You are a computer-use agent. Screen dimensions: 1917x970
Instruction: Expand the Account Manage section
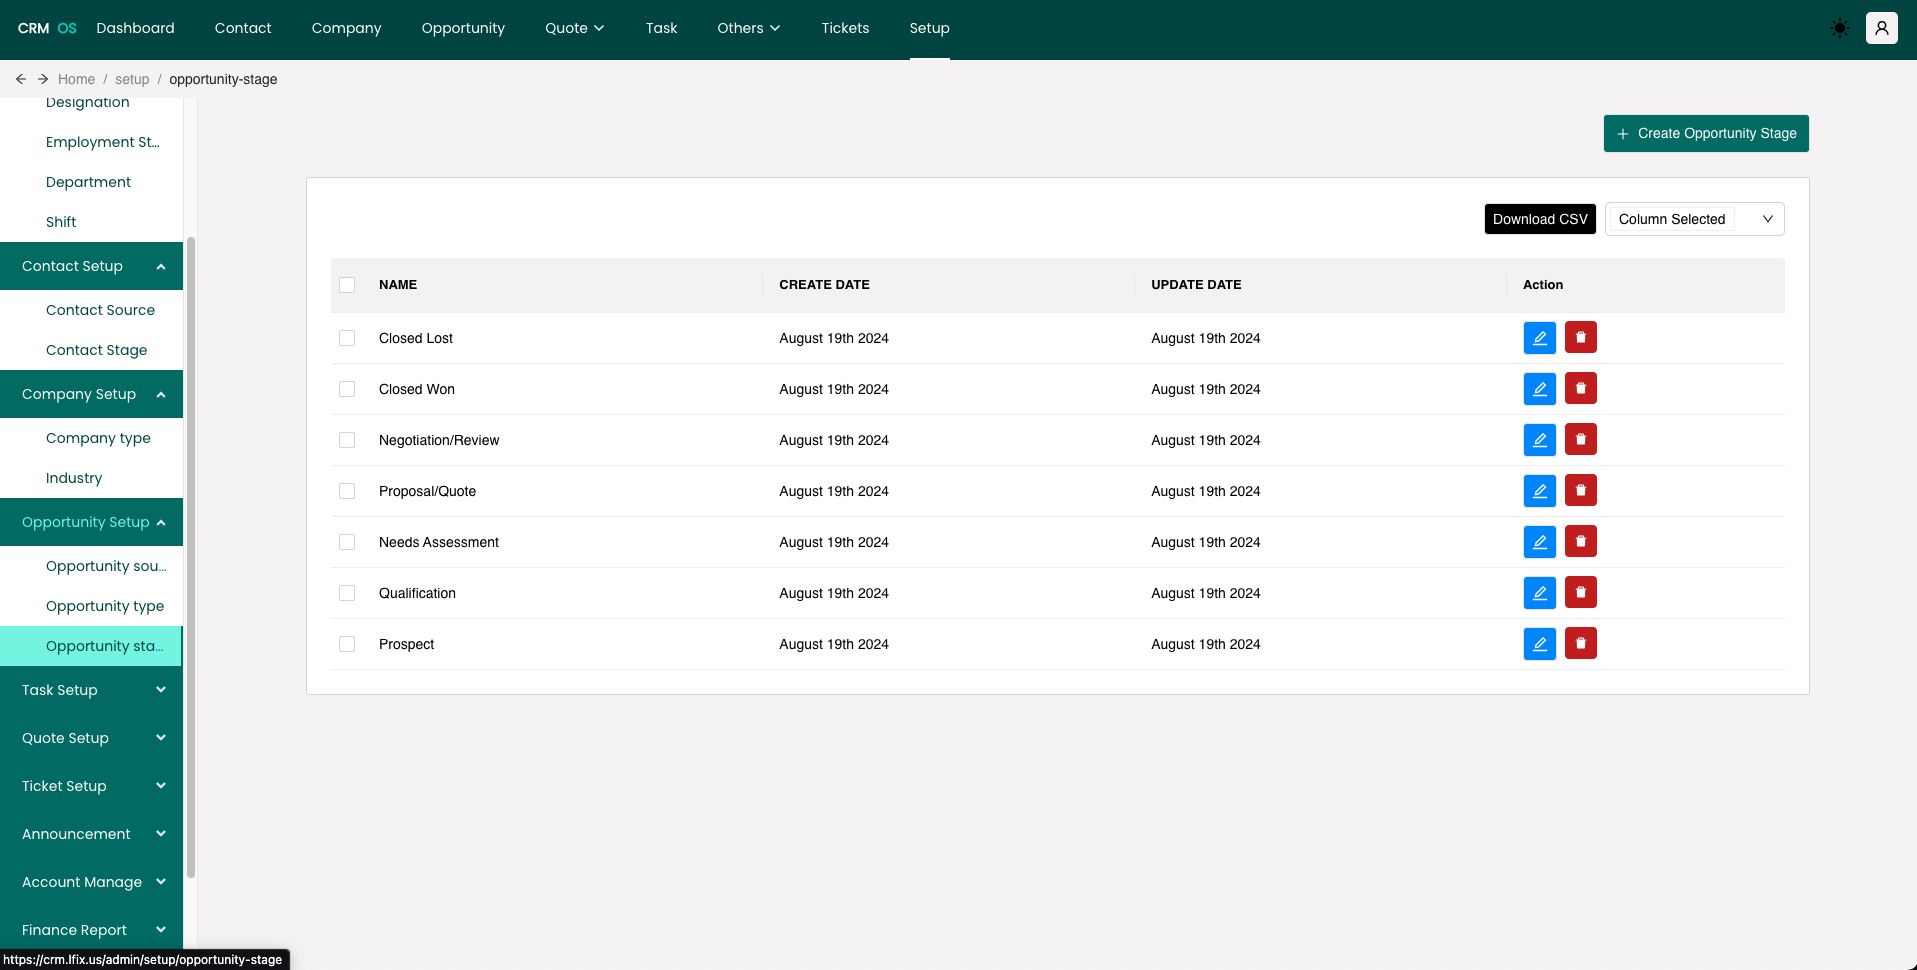point(91,882)
